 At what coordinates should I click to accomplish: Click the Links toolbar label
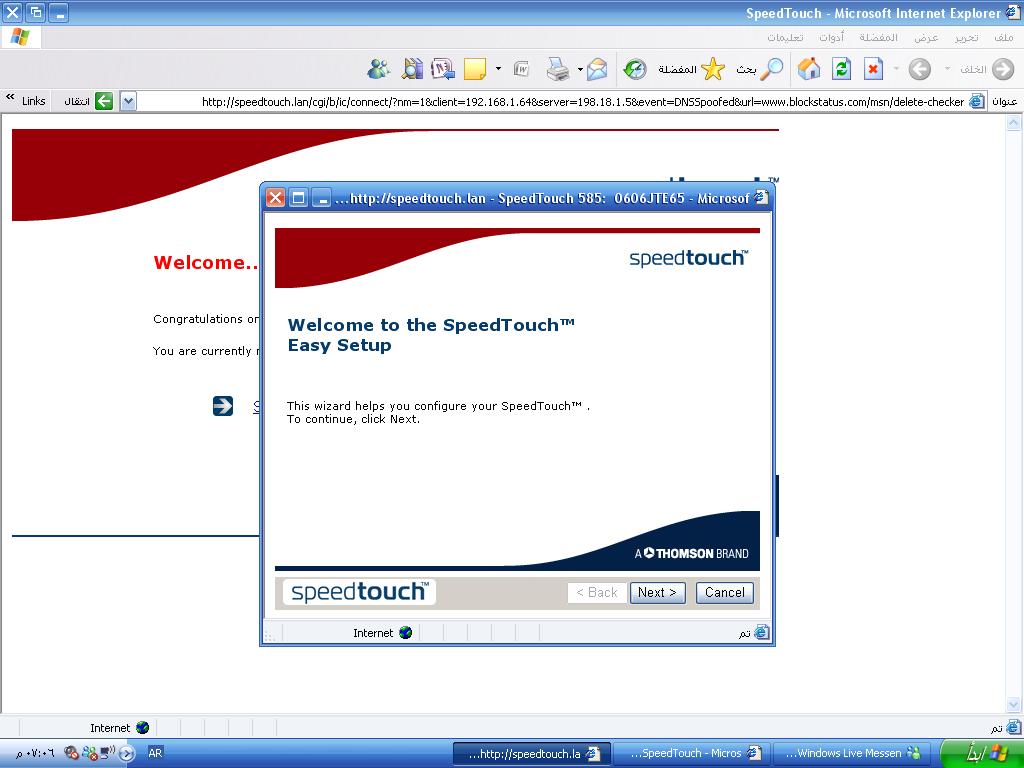(x=33, y=101)
